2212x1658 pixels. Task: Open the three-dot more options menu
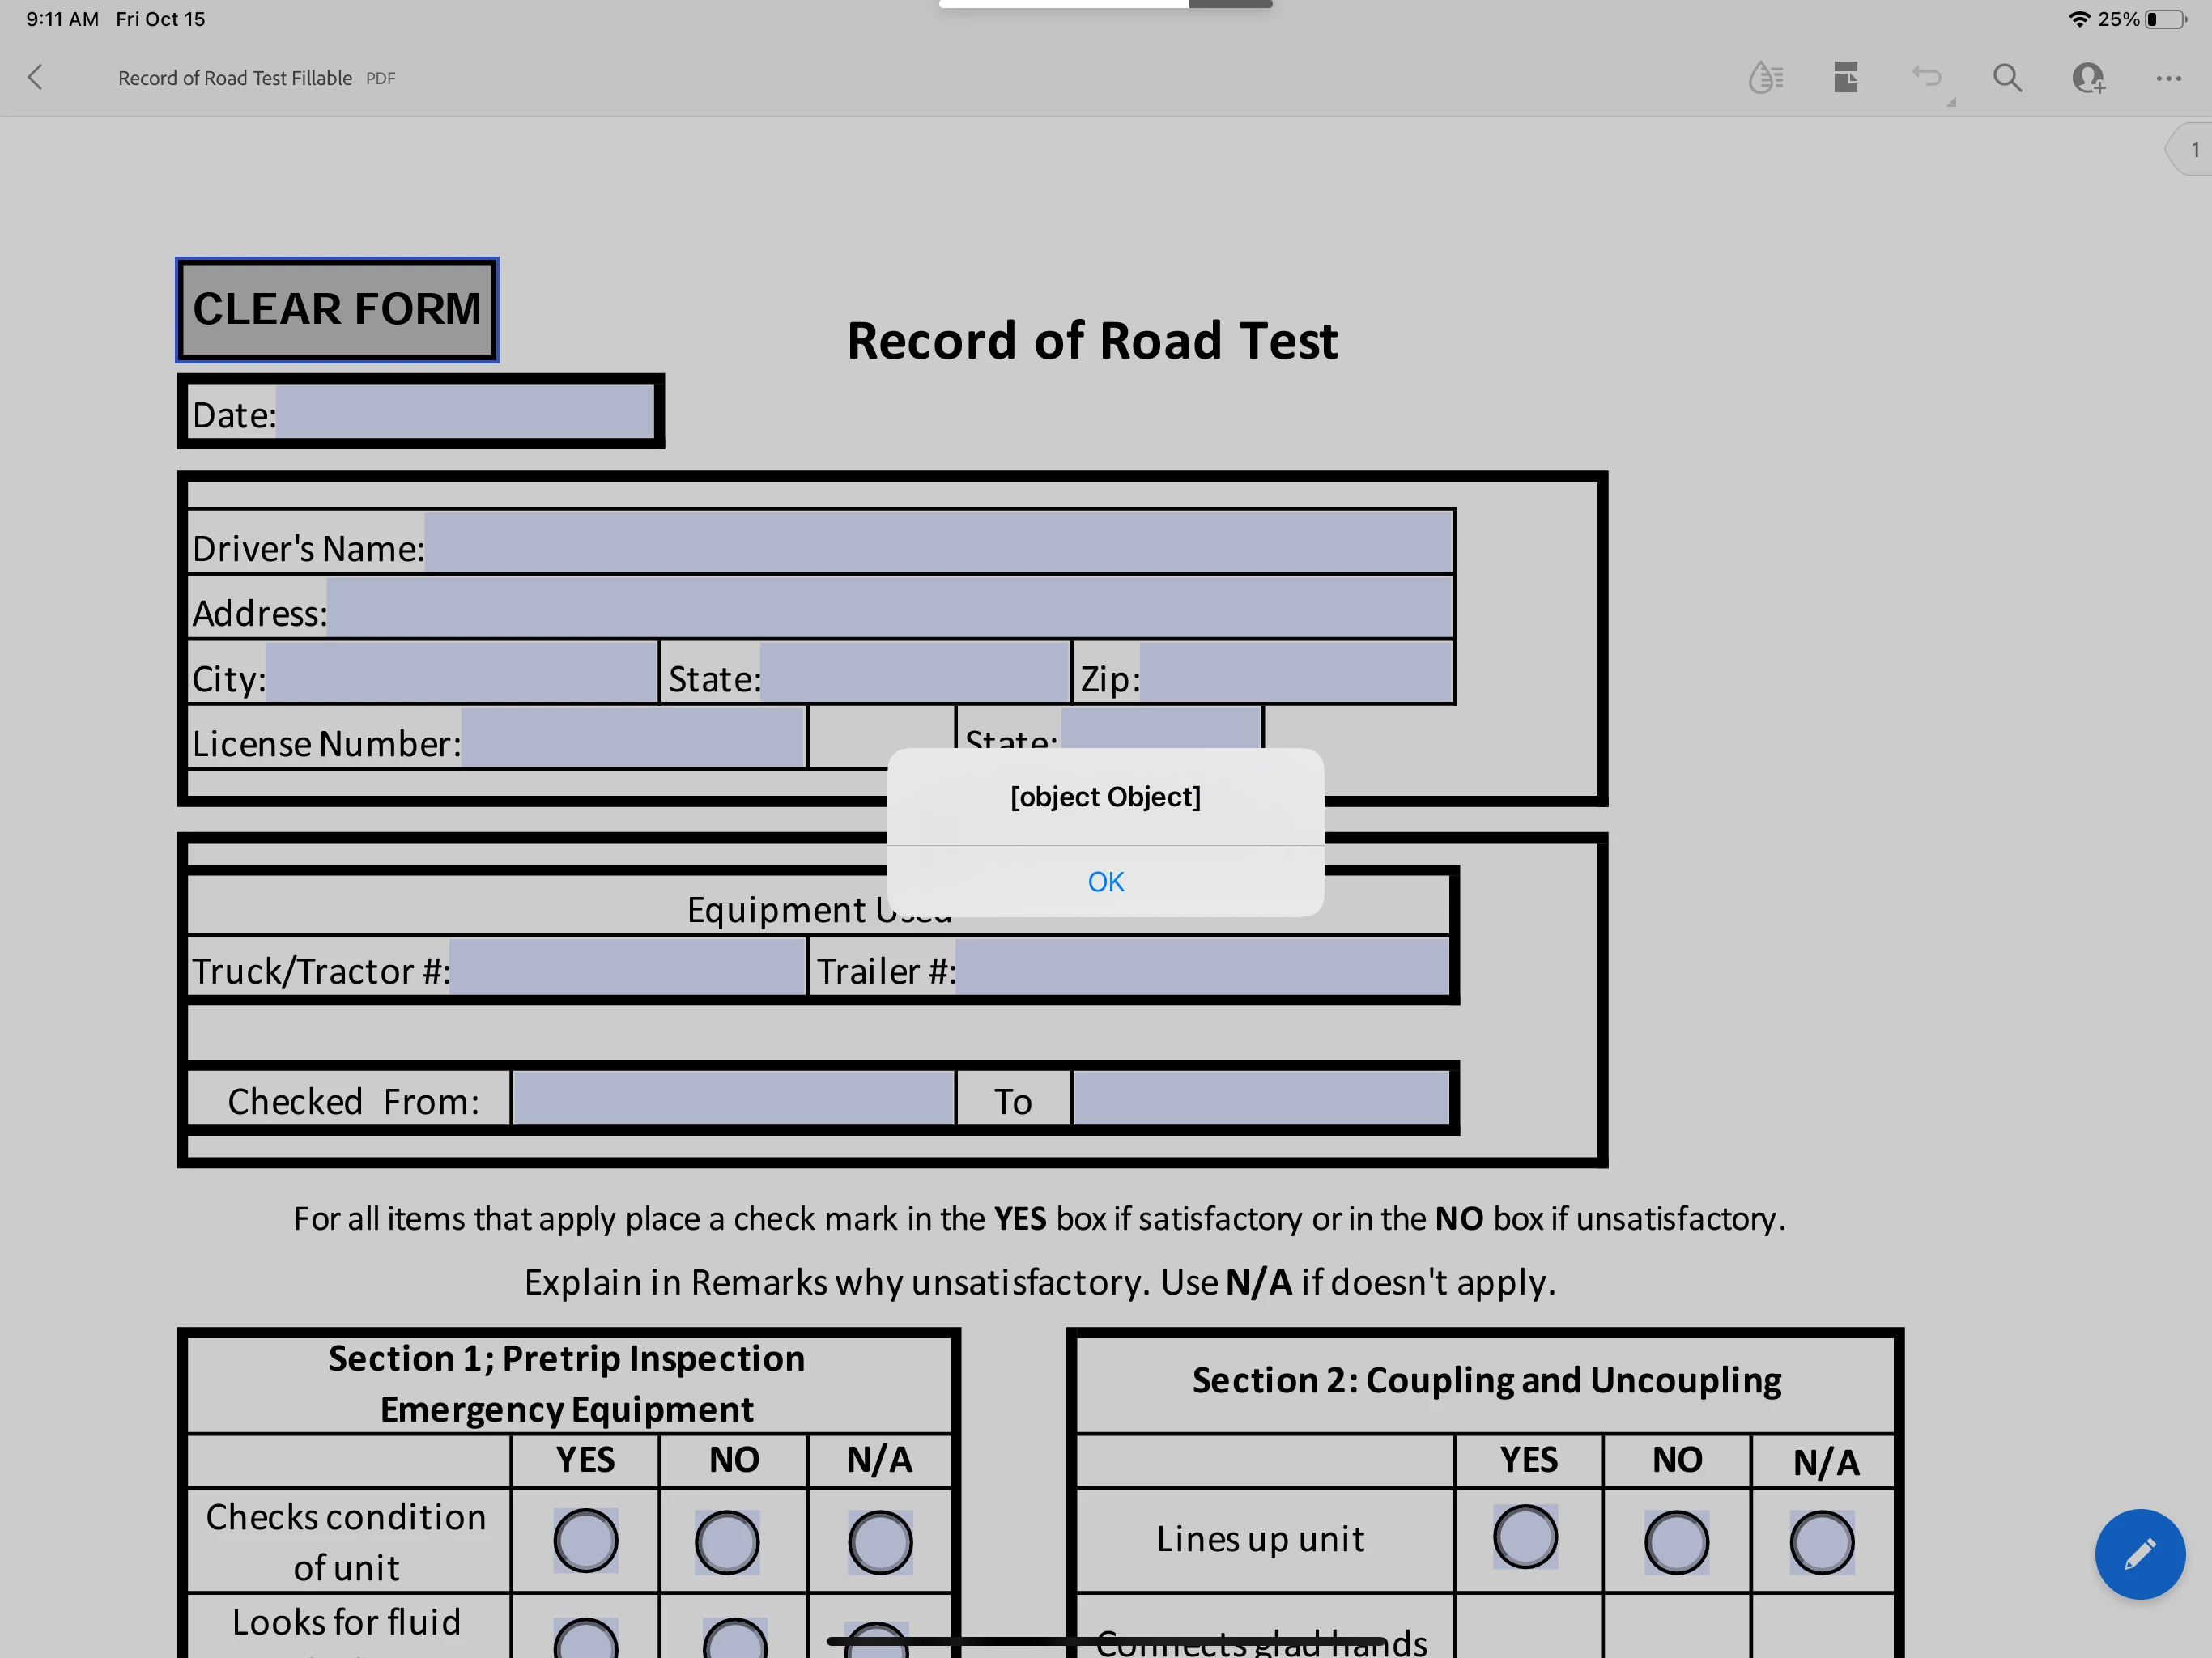tap(2168, 77)
